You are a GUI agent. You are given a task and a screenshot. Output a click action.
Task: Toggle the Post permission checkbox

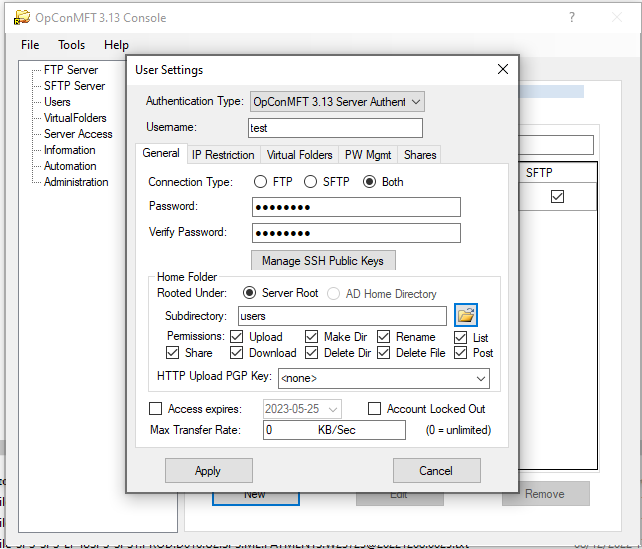pos(461,353)
